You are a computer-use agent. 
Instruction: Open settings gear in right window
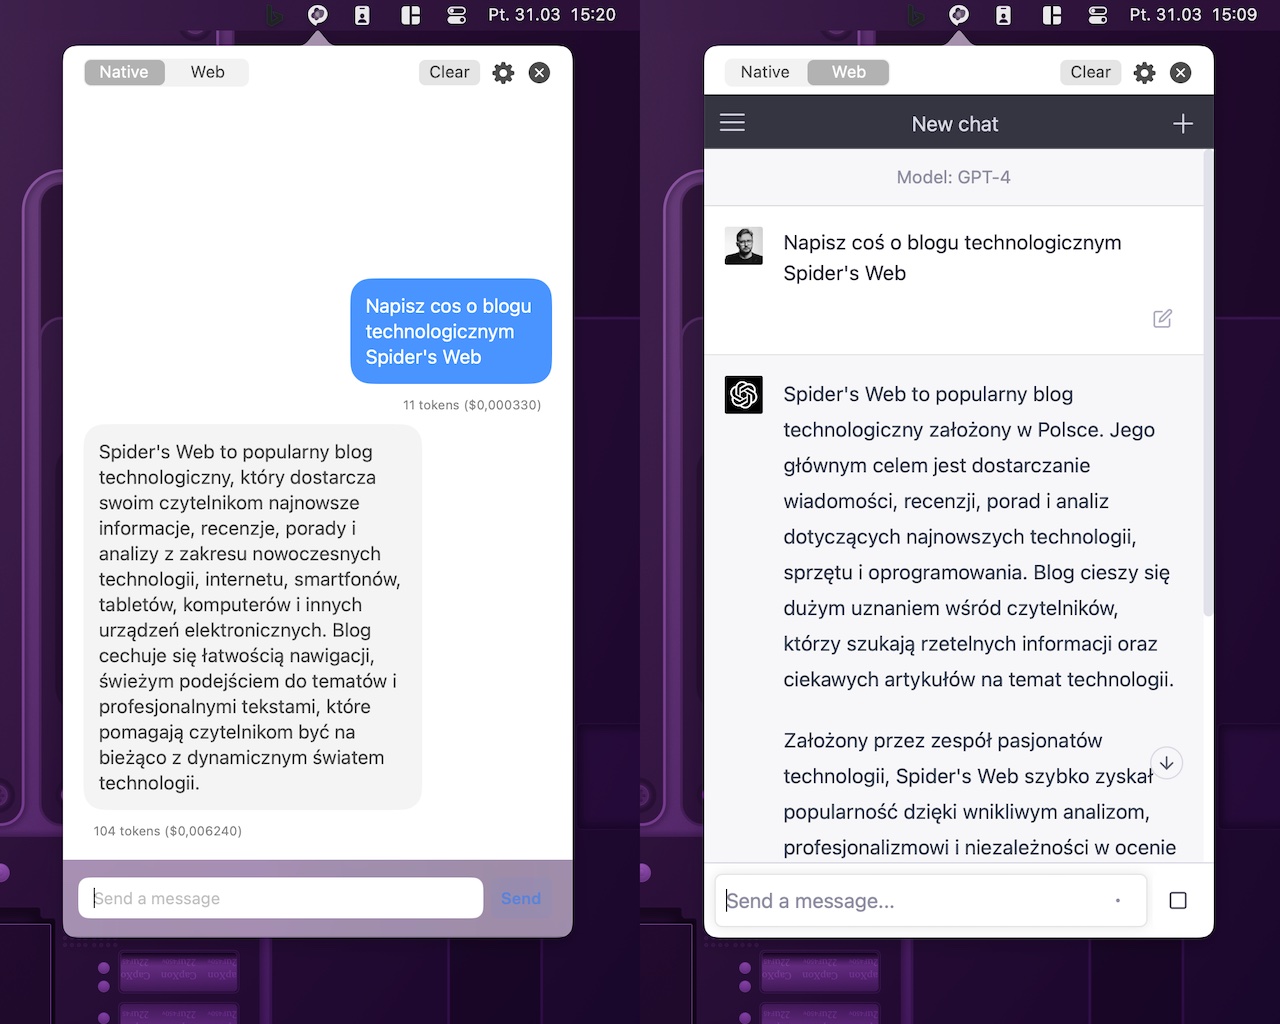pyautogui.click(x=1144, y=72)
